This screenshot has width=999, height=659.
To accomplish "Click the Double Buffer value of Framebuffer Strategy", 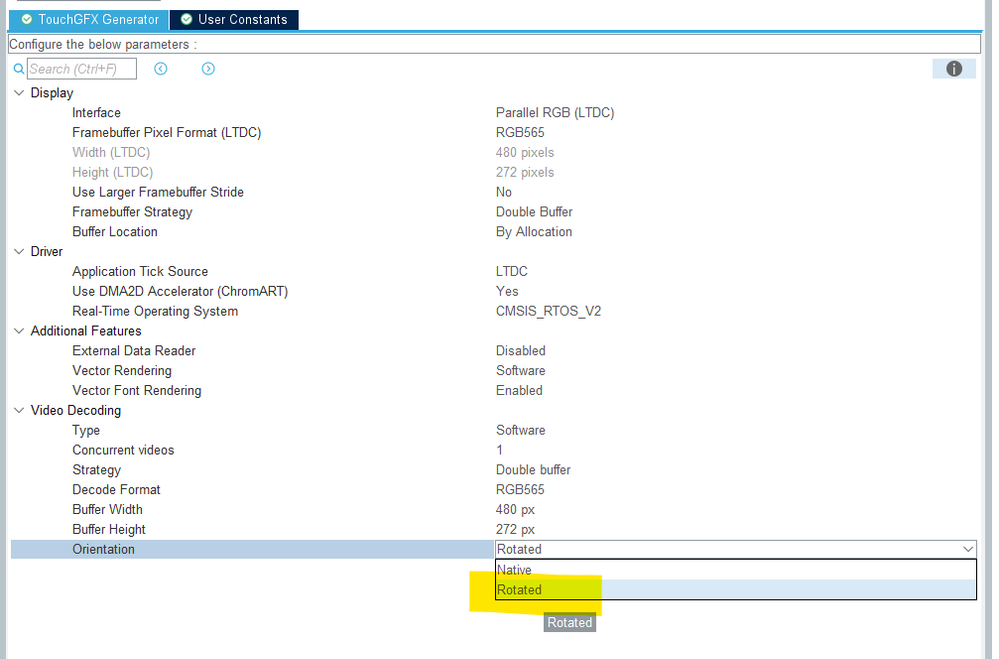I will pyautogui.click(x=534, y=212).
